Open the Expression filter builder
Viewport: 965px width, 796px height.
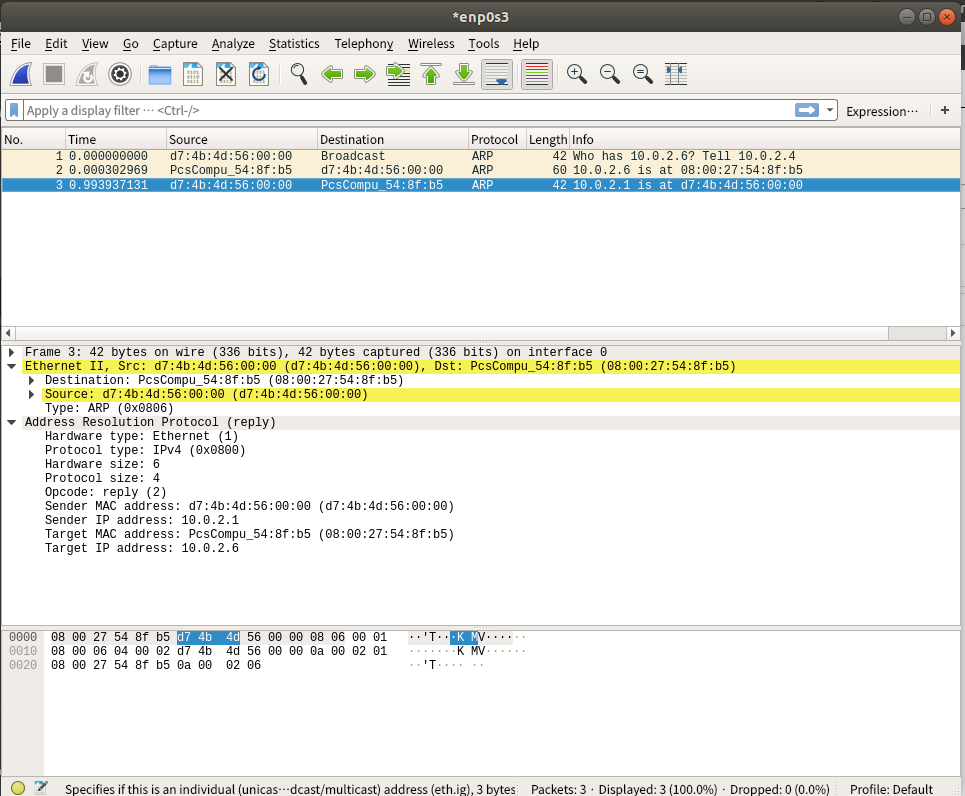(881, 111)
